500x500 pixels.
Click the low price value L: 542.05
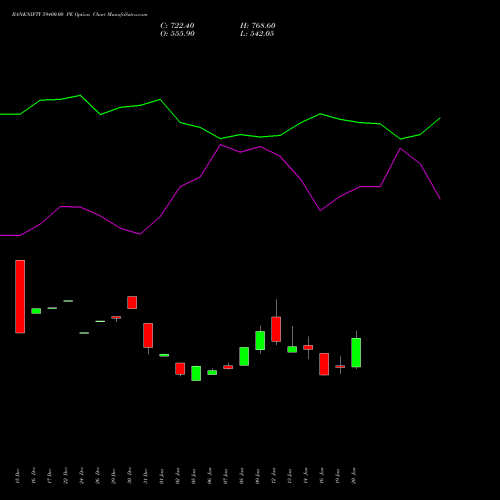(x=257, y=34)
